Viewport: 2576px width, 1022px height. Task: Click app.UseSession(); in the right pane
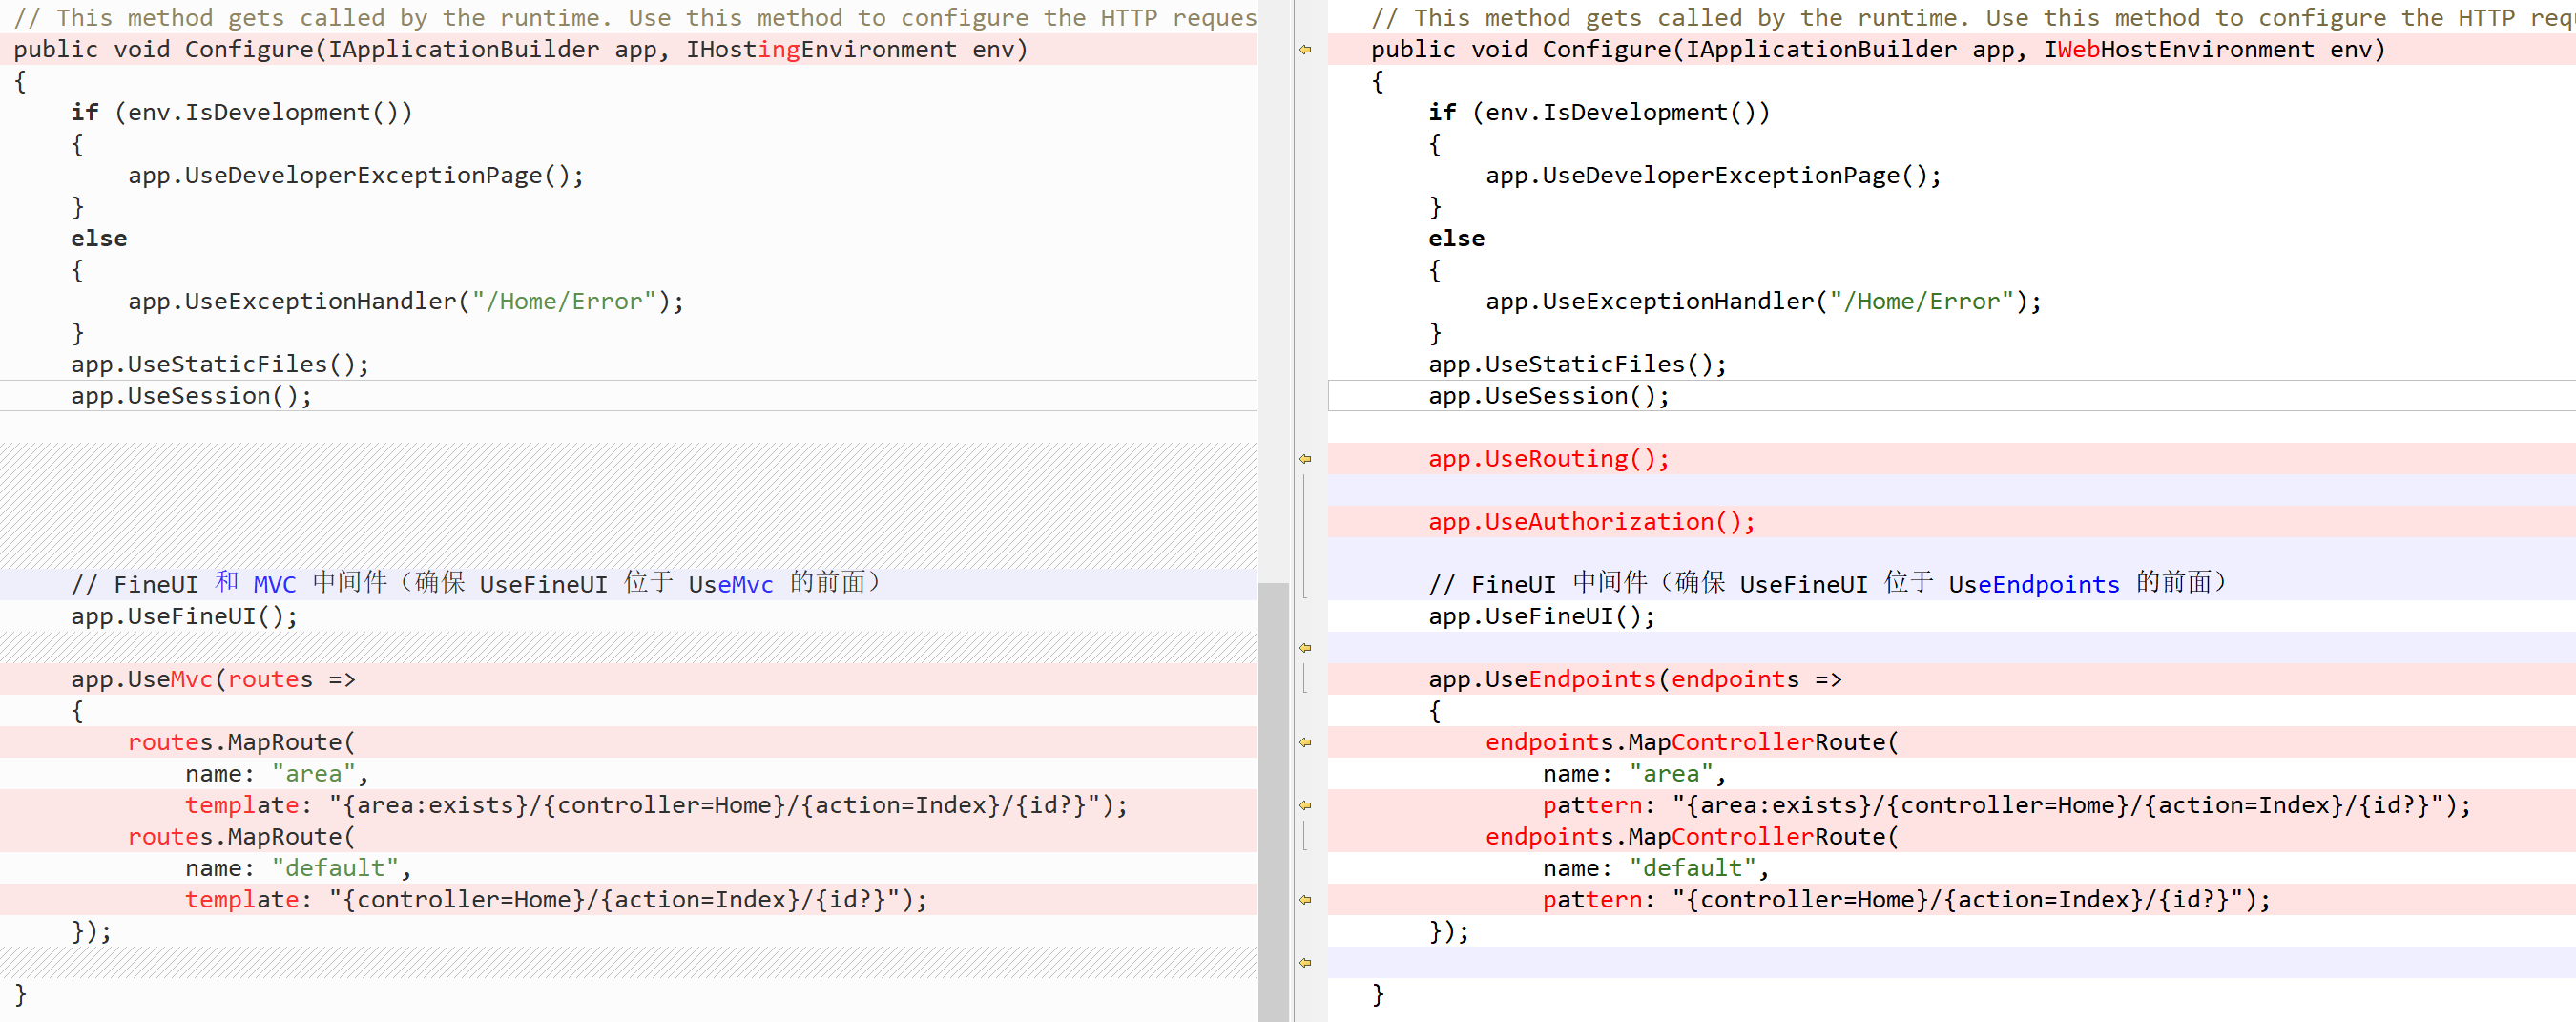[x=1549, y=396]
